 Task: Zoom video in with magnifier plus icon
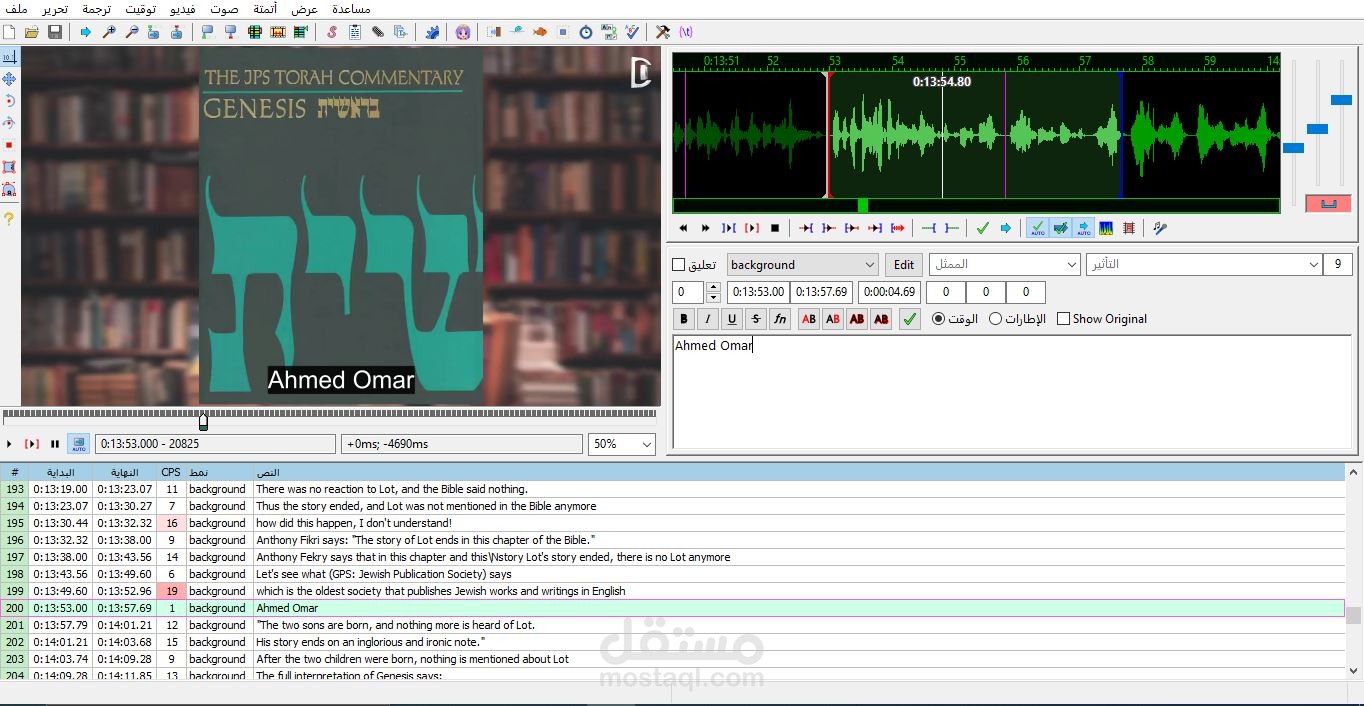point(109,32)
